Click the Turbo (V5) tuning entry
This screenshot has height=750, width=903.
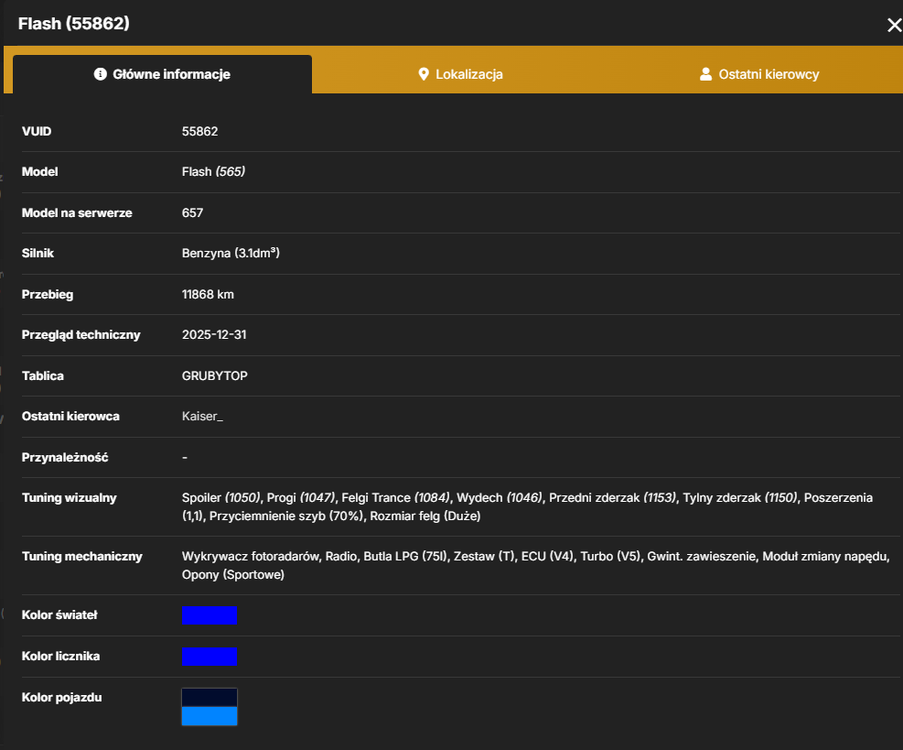[610, 556]
